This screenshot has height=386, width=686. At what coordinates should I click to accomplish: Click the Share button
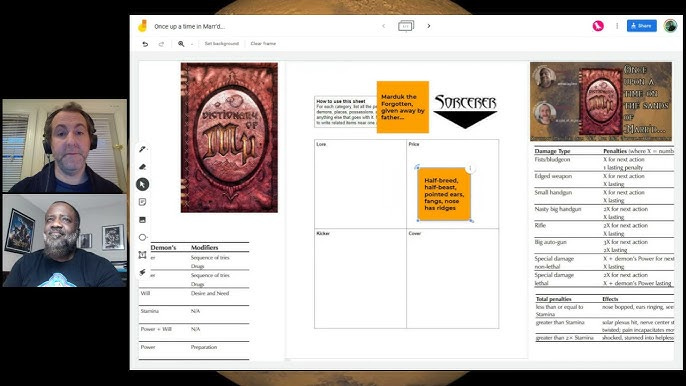pos(641,26)
